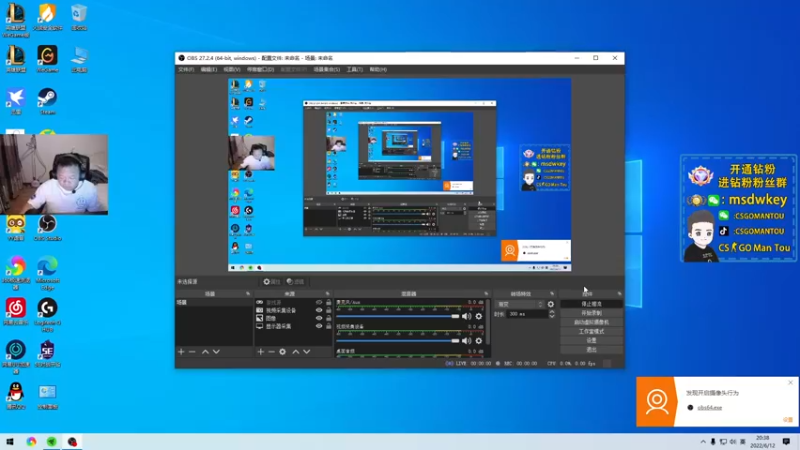Click the 开始录制 start recording button
Screen dimensions: 800x450
[591, 313]
